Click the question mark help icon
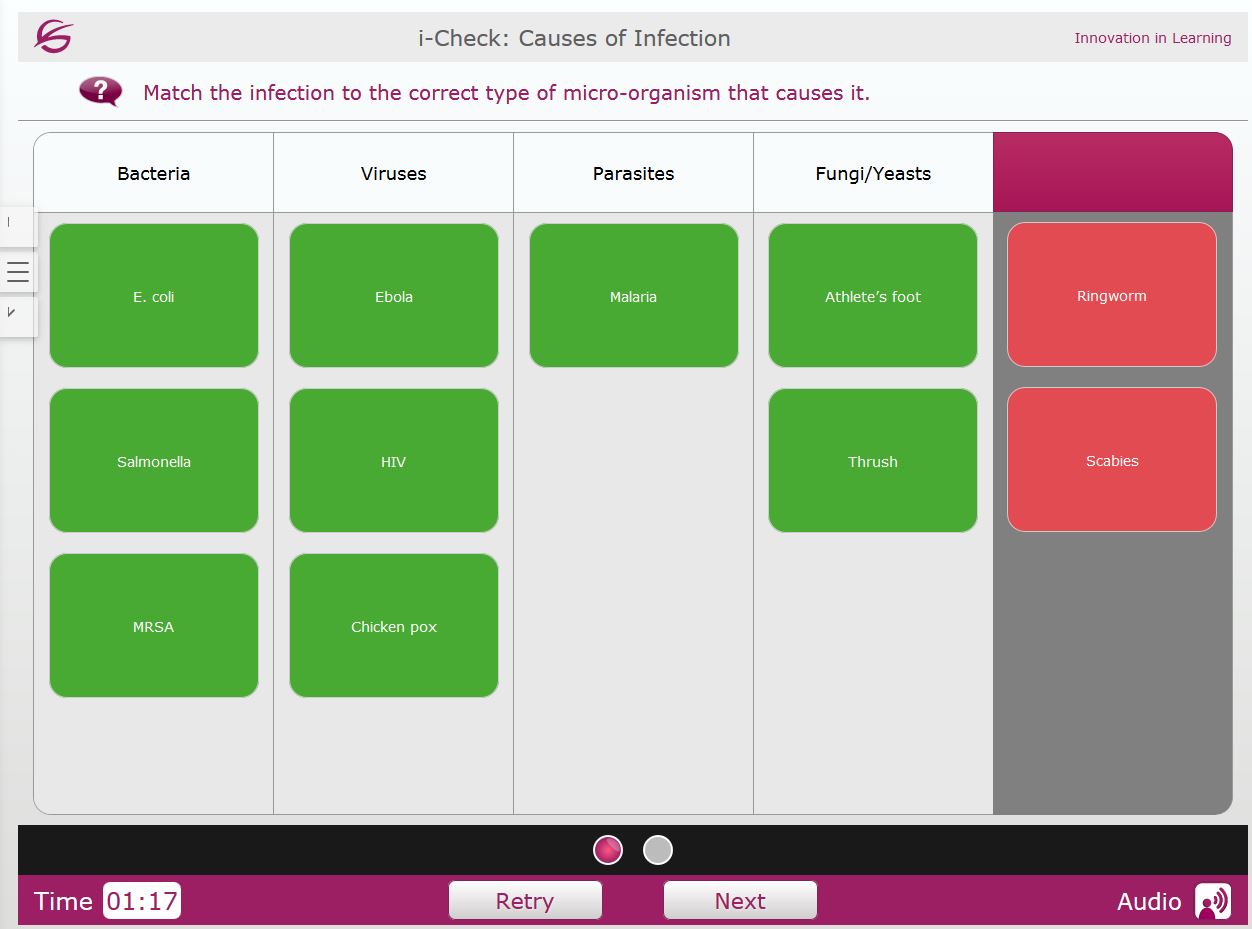1252x929 pixels. 100,92
